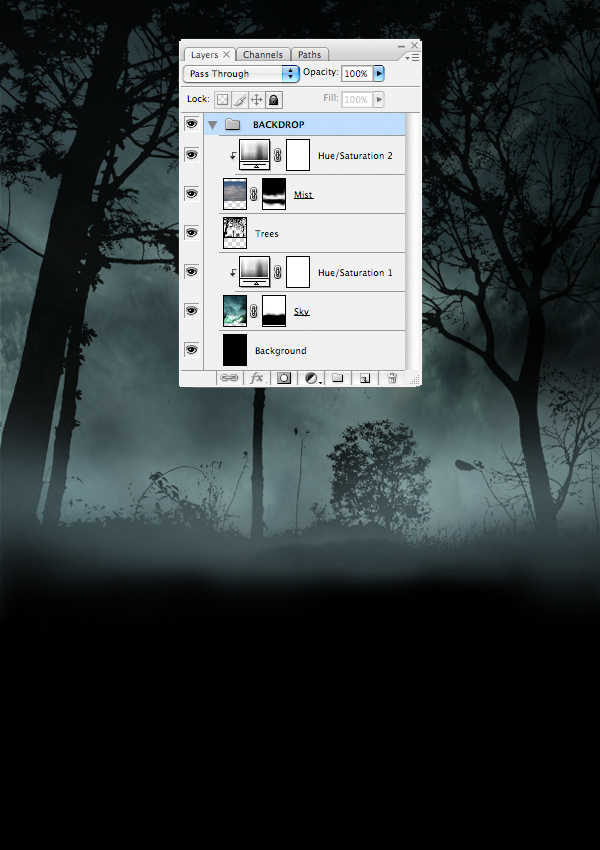
Task: Click the Hue/Saturation 1 clipping arrow
Action: click(x=233, y=273)
